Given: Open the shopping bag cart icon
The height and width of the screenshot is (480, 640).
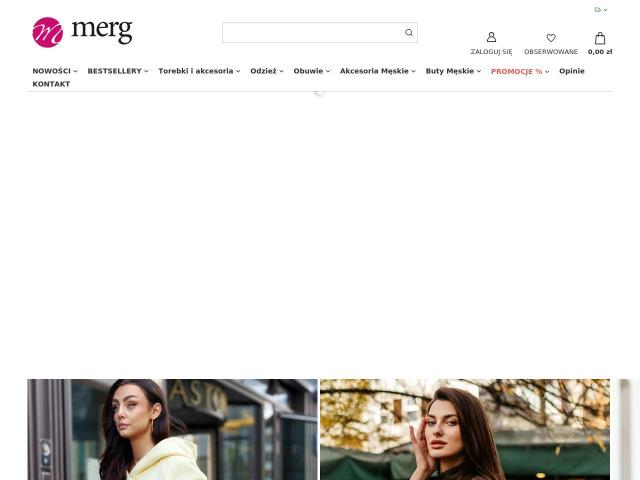Looking at the screenshot, I should coord(600,38).
